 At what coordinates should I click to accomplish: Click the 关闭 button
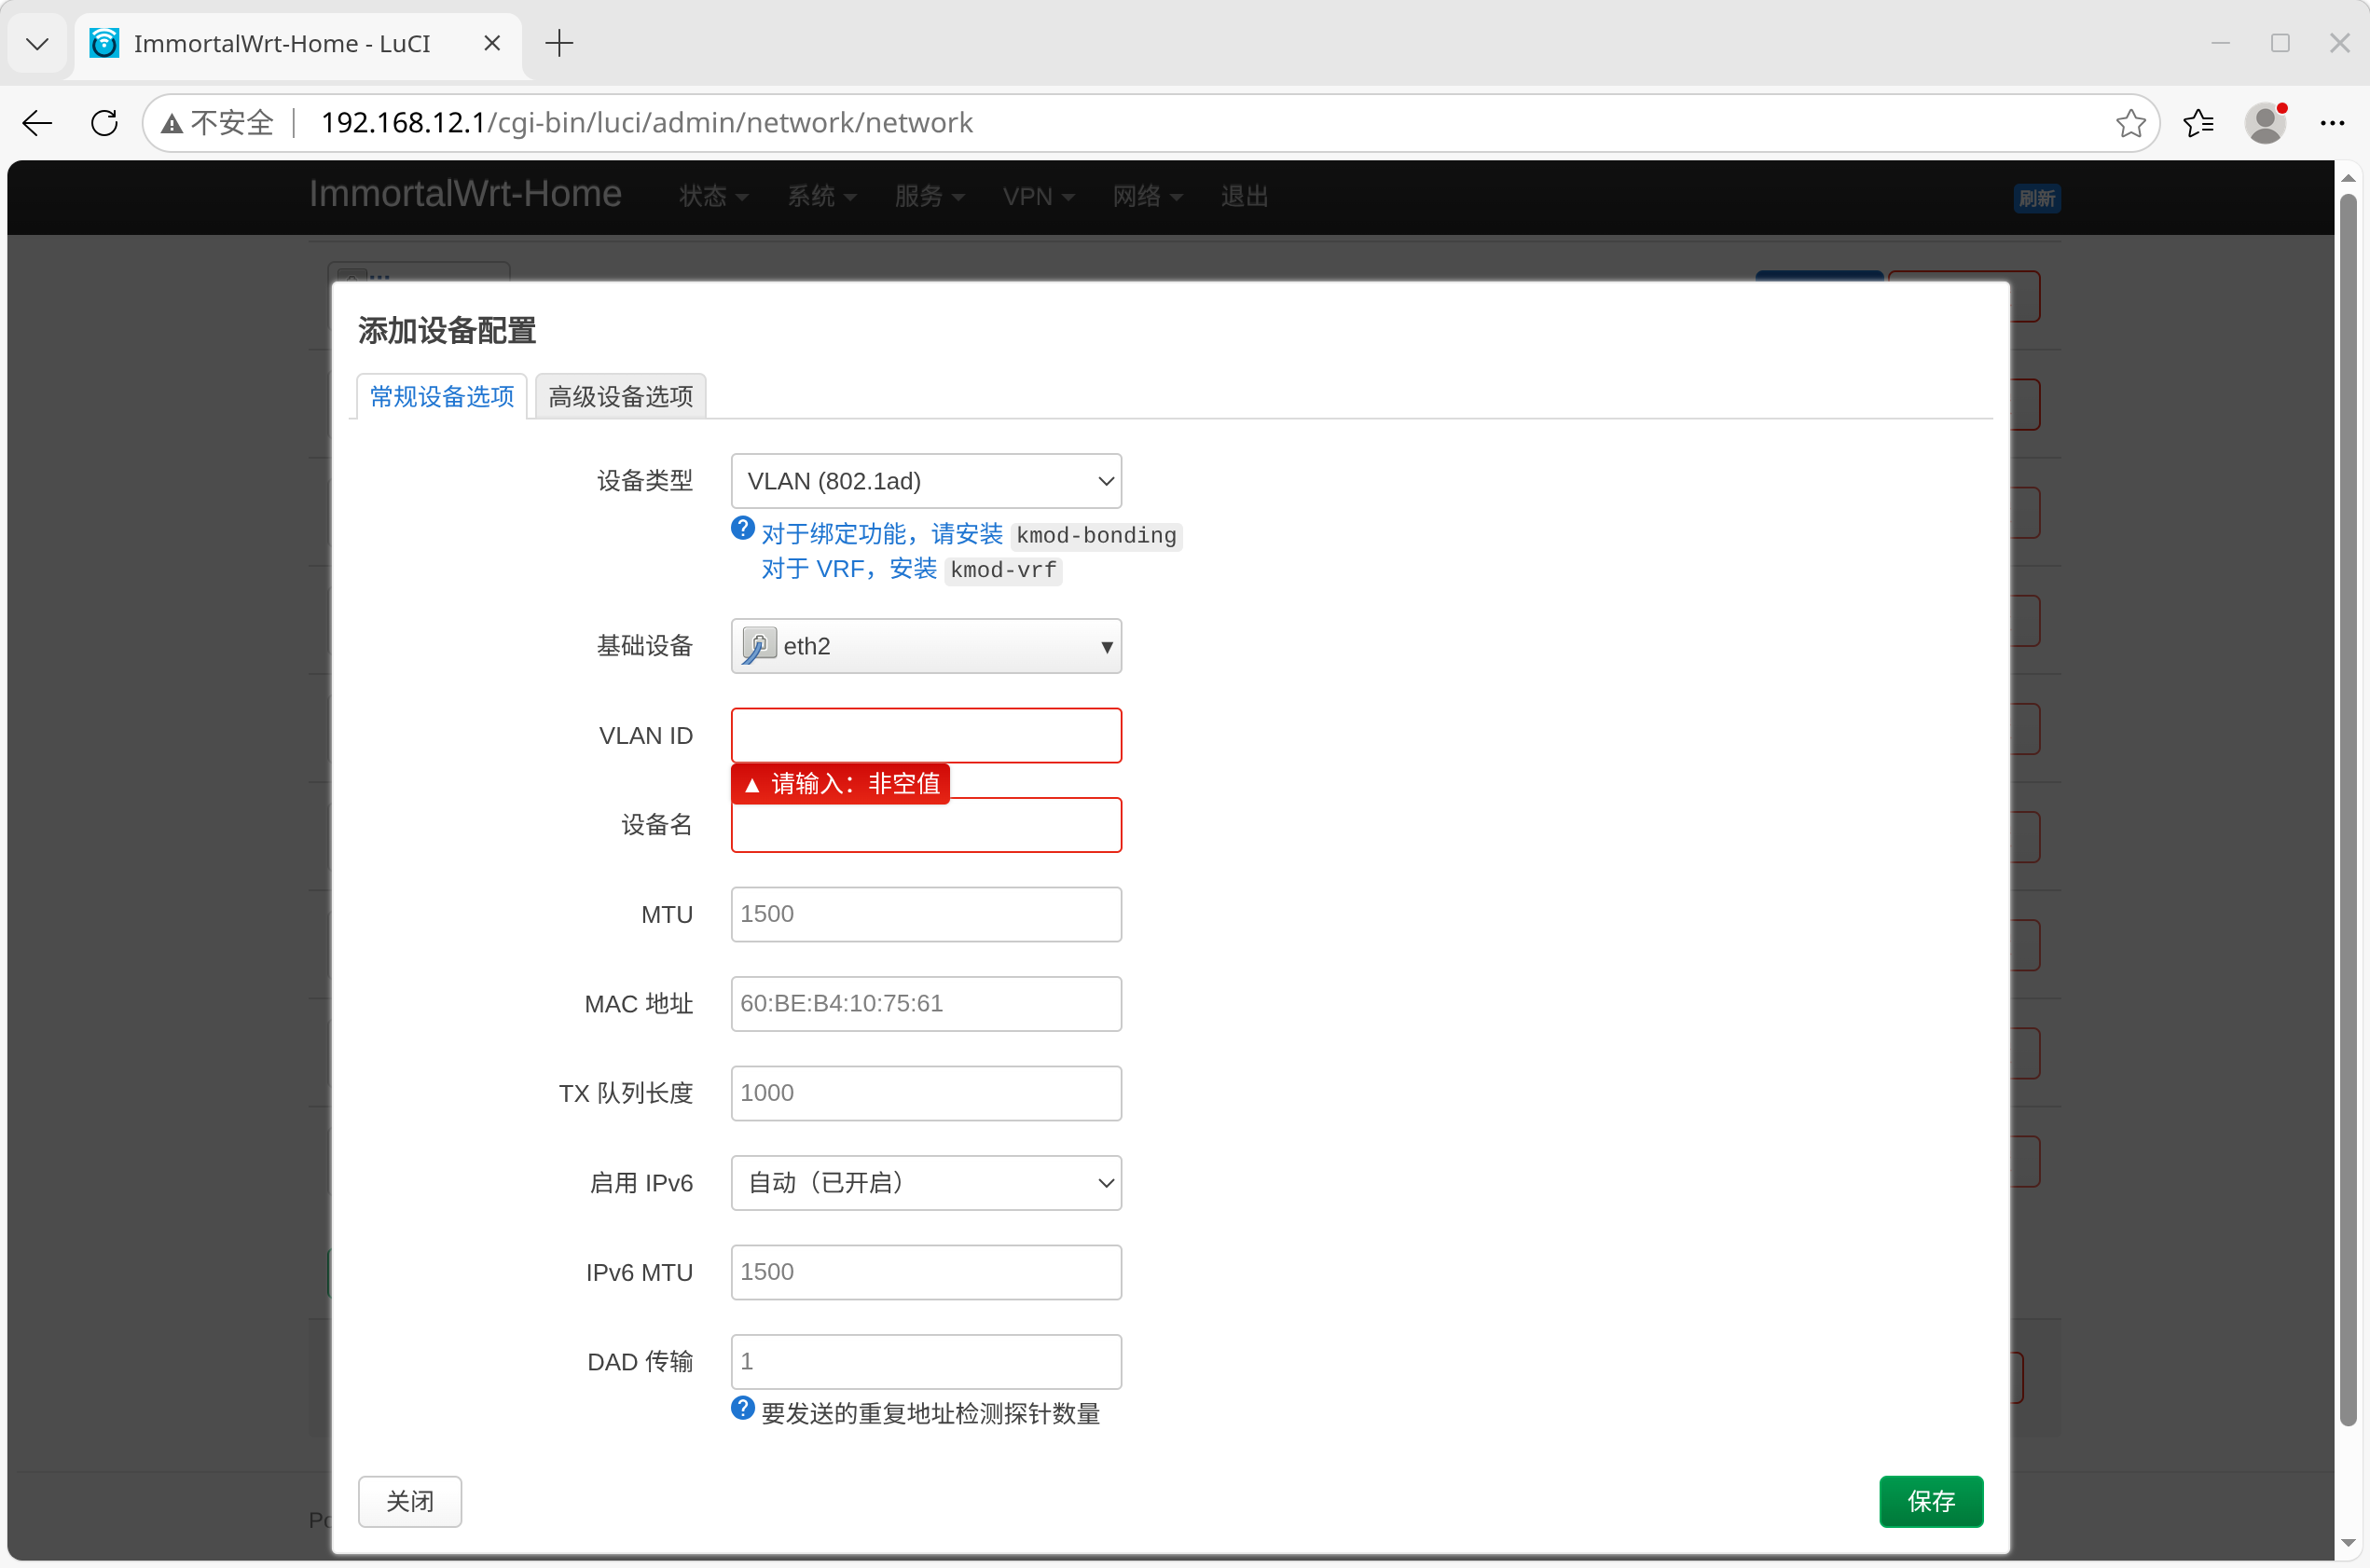point(410,1501)
